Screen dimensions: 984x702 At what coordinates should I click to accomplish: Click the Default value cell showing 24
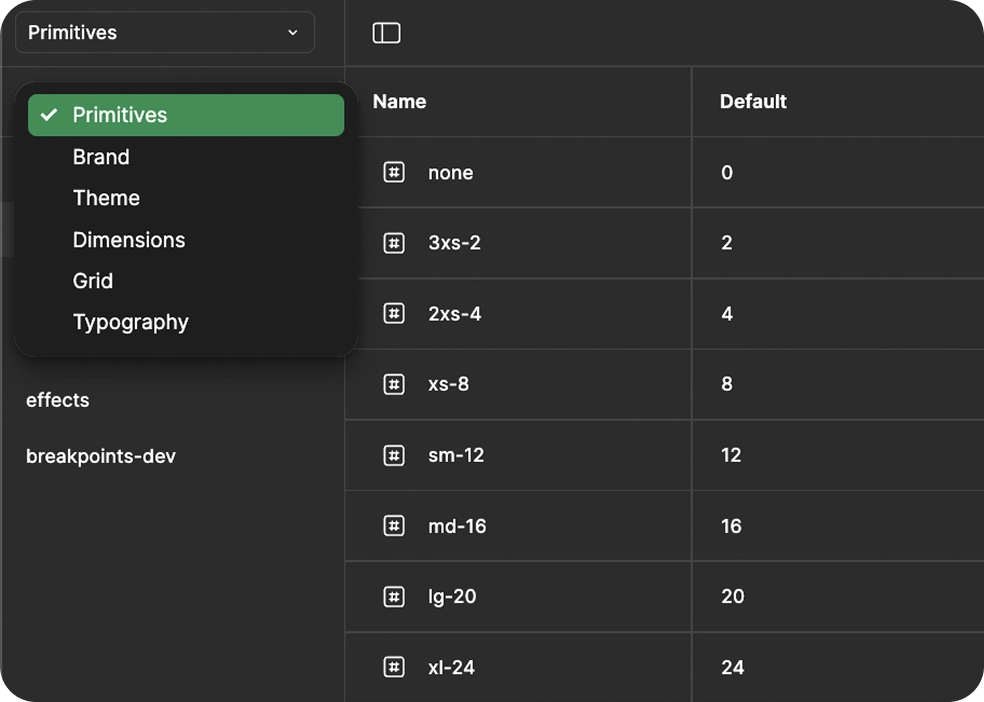(x=731, y=667)
